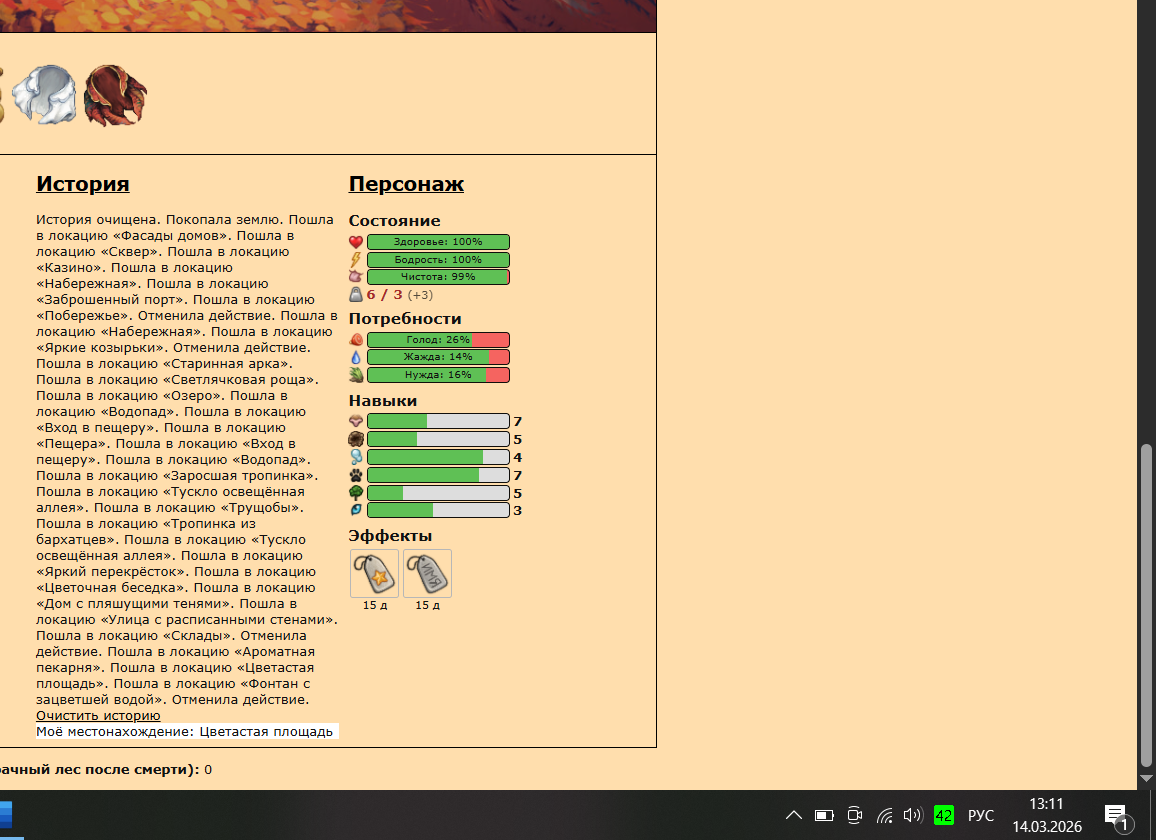This screenshot has width=1156, height=840.
Task: Click the 6 / 3 weight value
Action: (385, 294)
